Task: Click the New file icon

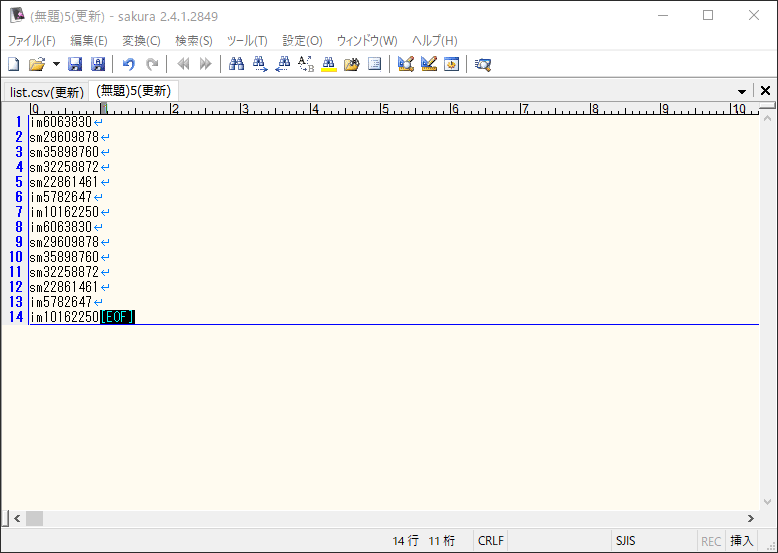Action: [14, 64]
